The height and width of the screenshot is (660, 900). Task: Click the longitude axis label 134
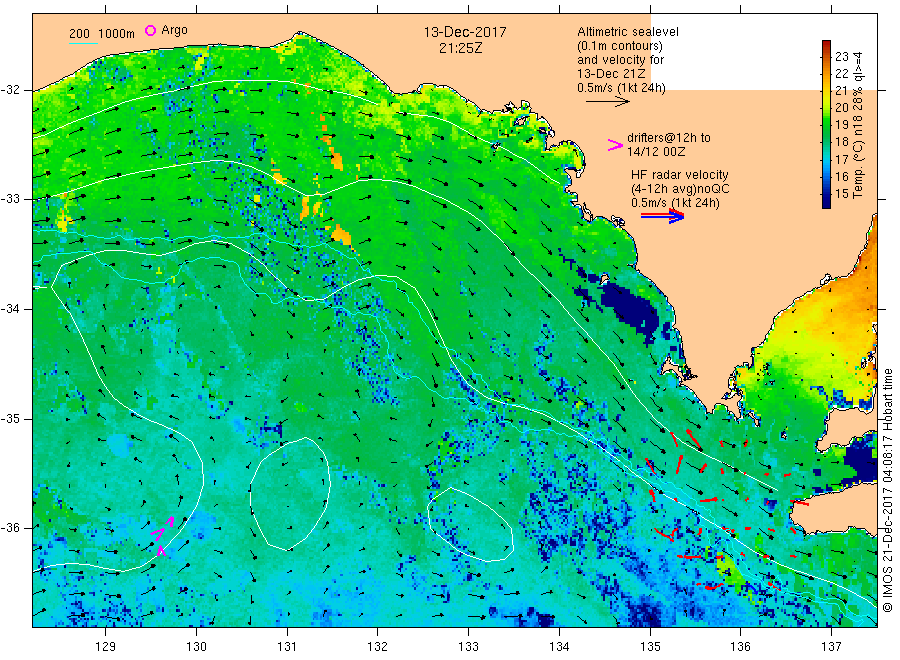pyautogui.click(x=559, y=647)
